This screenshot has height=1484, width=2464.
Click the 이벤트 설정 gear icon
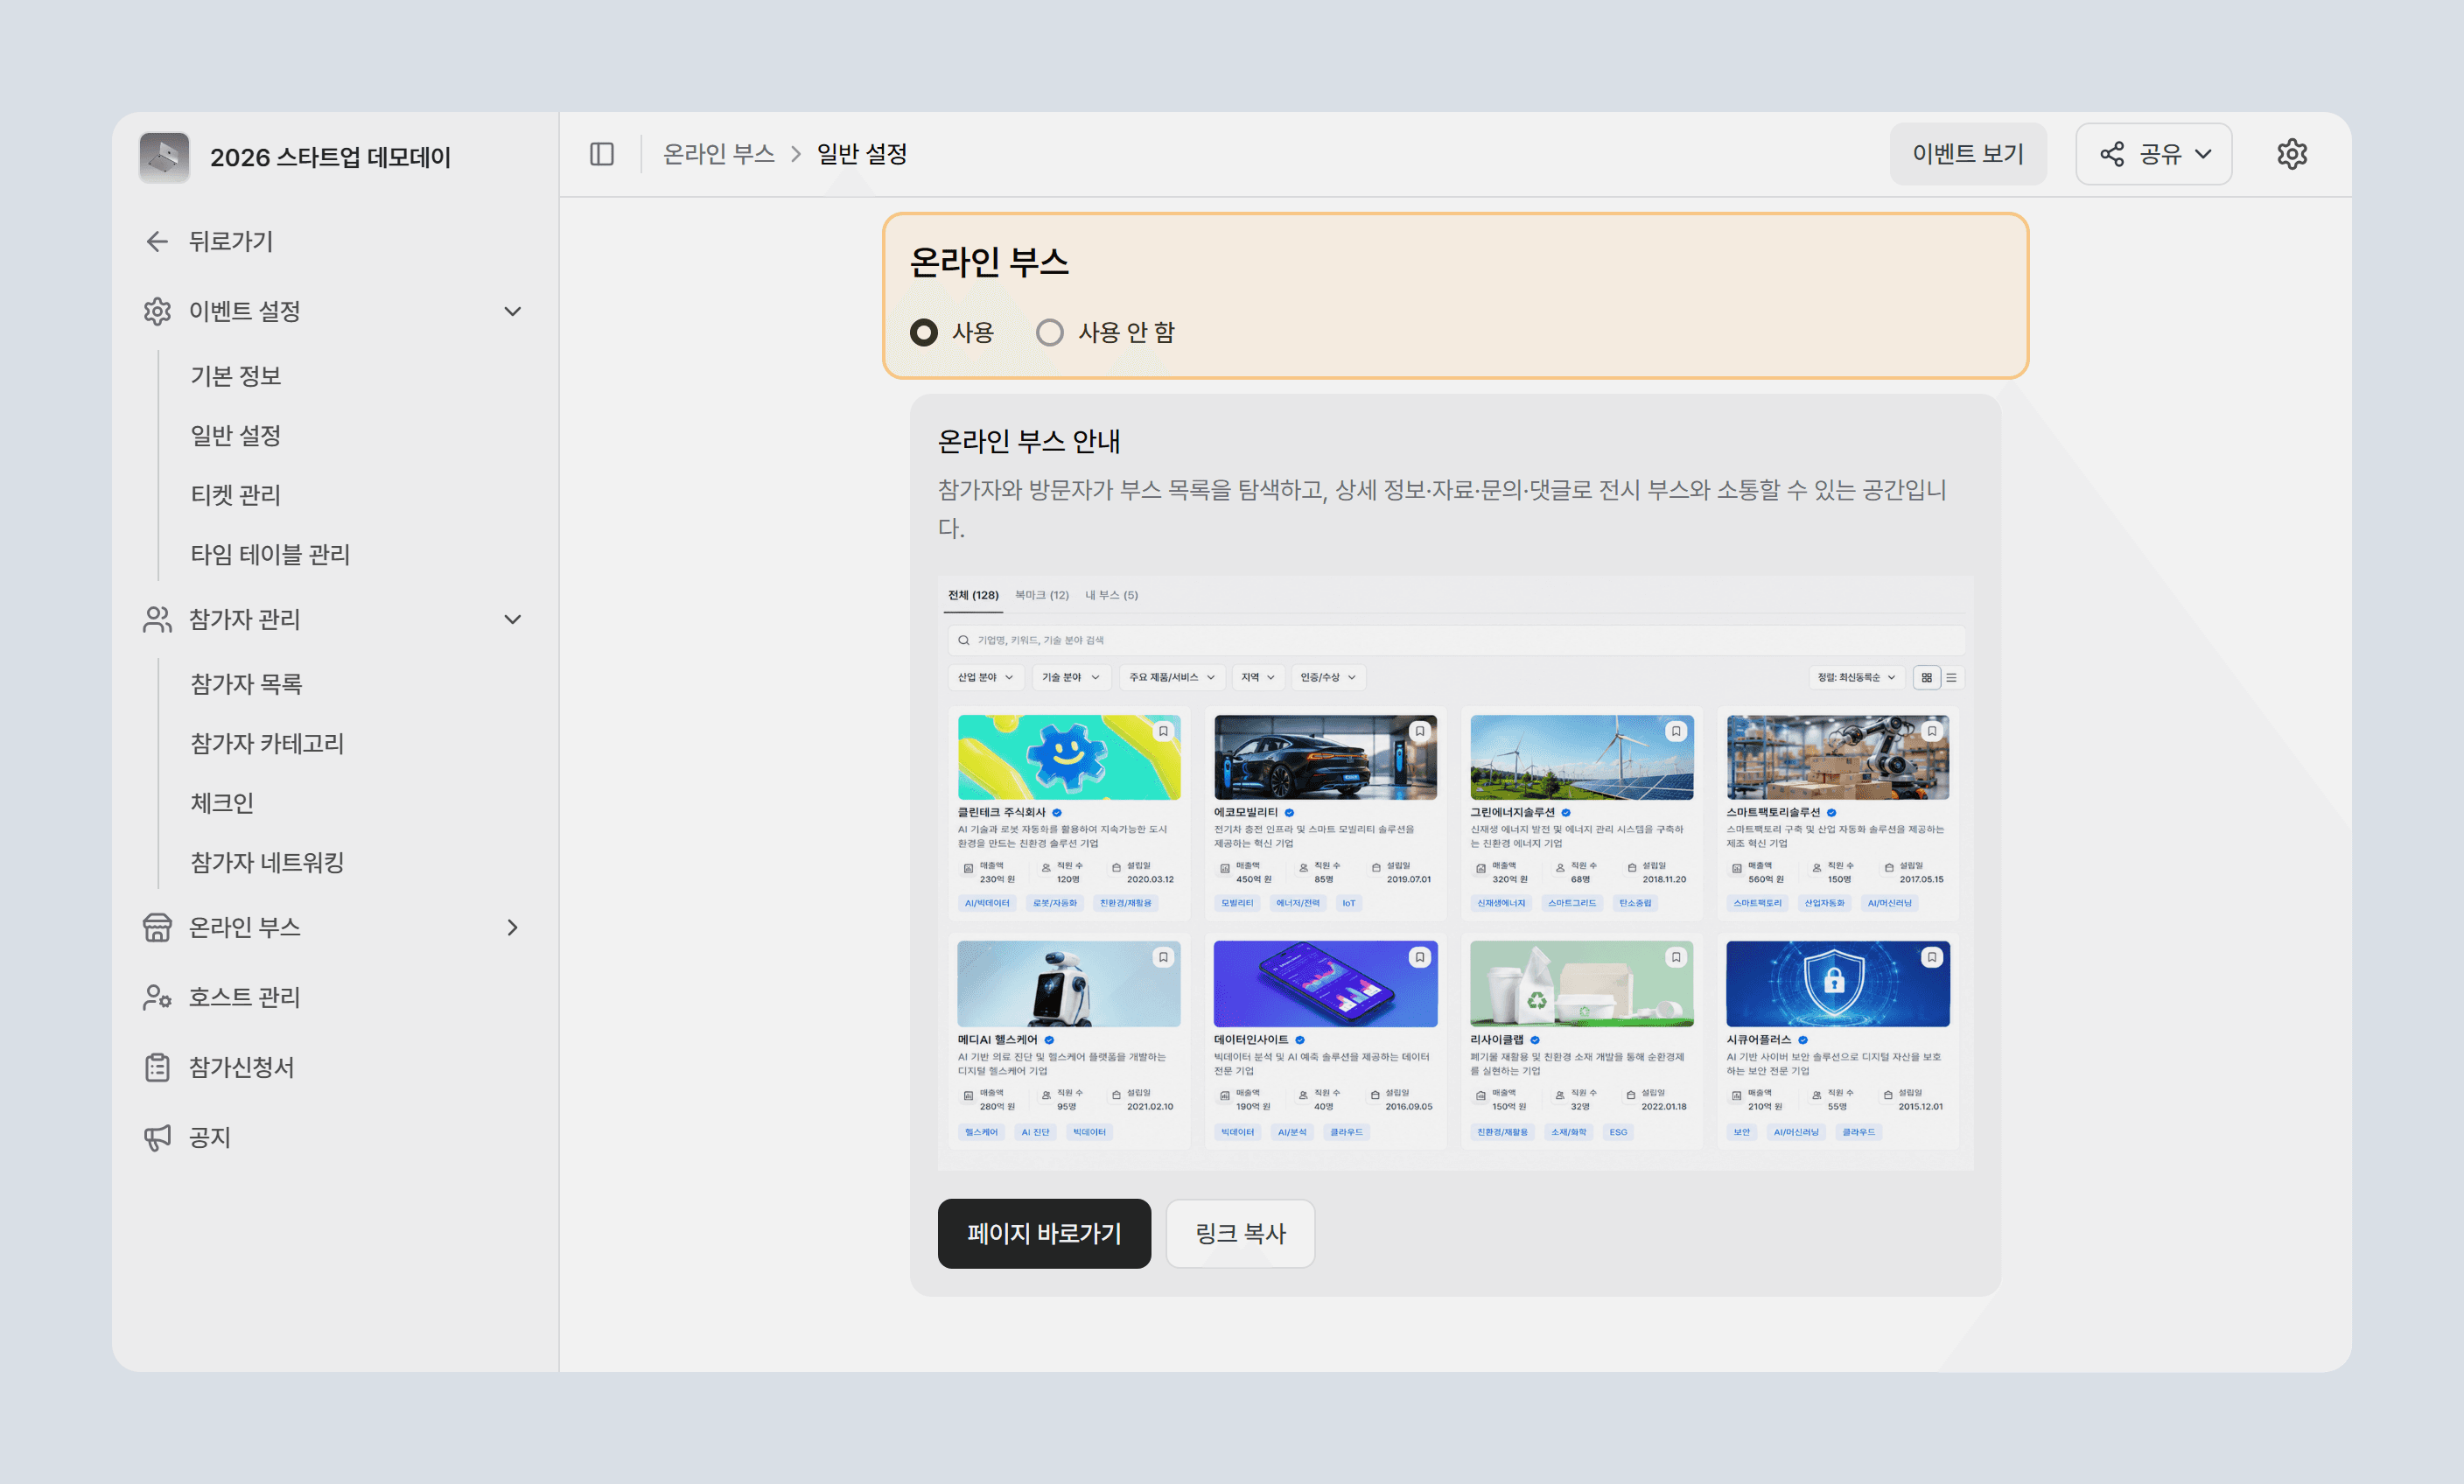click(x=157, y=311)
